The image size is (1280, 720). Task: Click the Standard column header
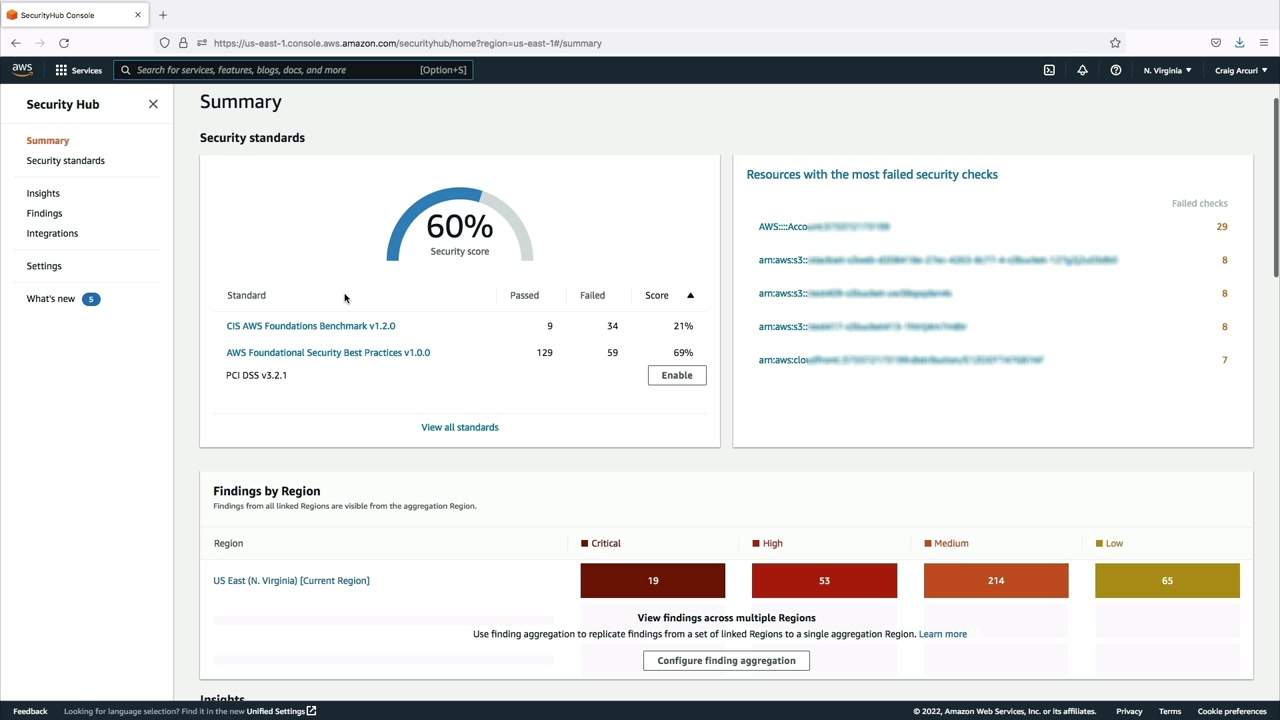(x=246, y=295)
